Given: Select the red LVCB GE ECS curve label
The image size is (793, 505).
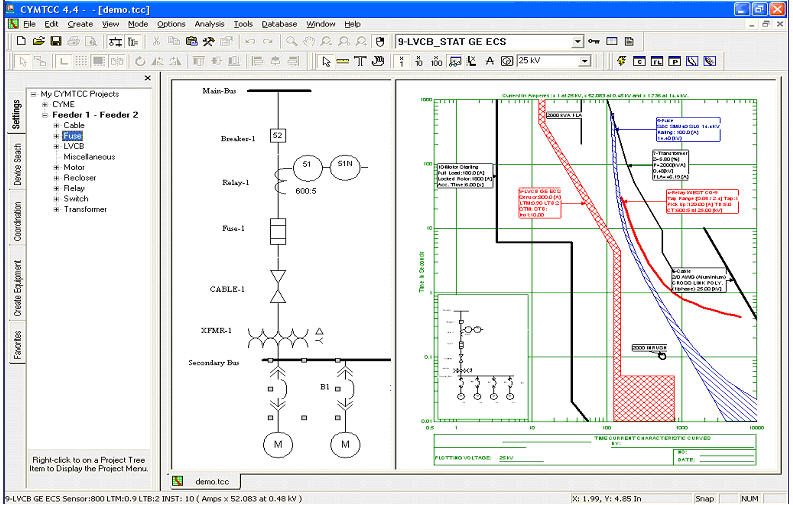Looking at the screenshot, I should point(540,203).
